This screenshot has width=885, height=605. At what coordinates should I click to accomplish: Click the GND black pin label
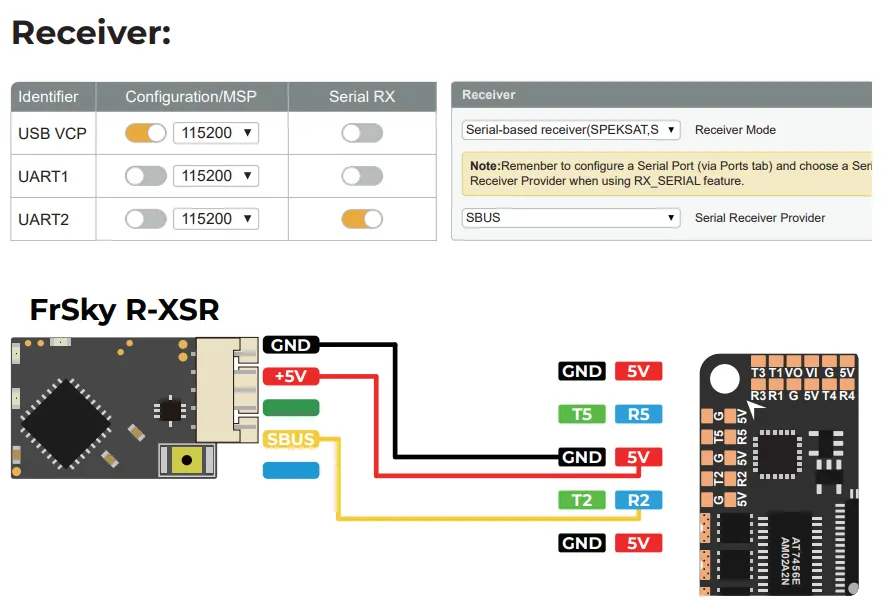pyautogui.click(x=290, y=344)
